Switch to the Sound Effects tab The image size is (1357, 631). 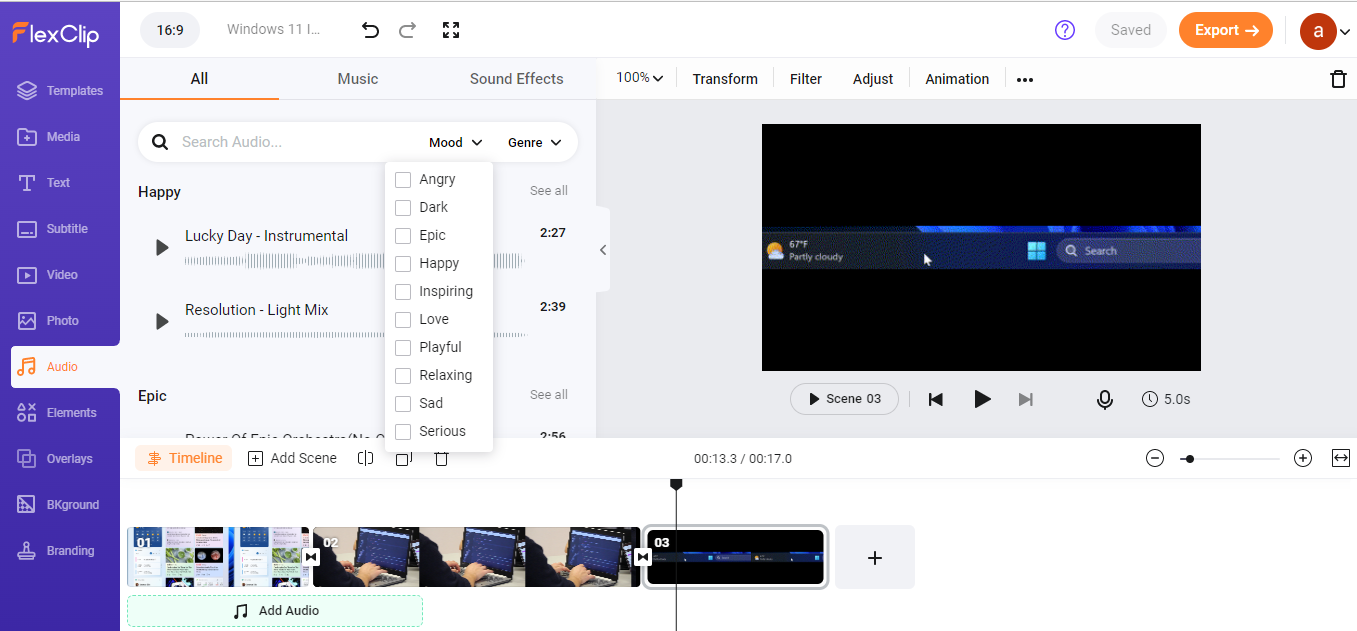(516, 79)
